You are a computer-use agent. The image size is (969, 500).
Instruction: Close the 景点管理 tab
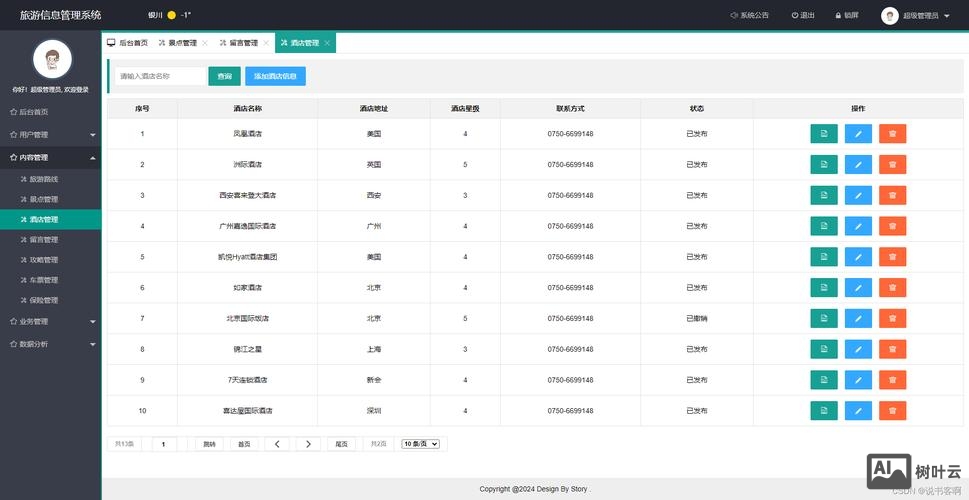205,43
